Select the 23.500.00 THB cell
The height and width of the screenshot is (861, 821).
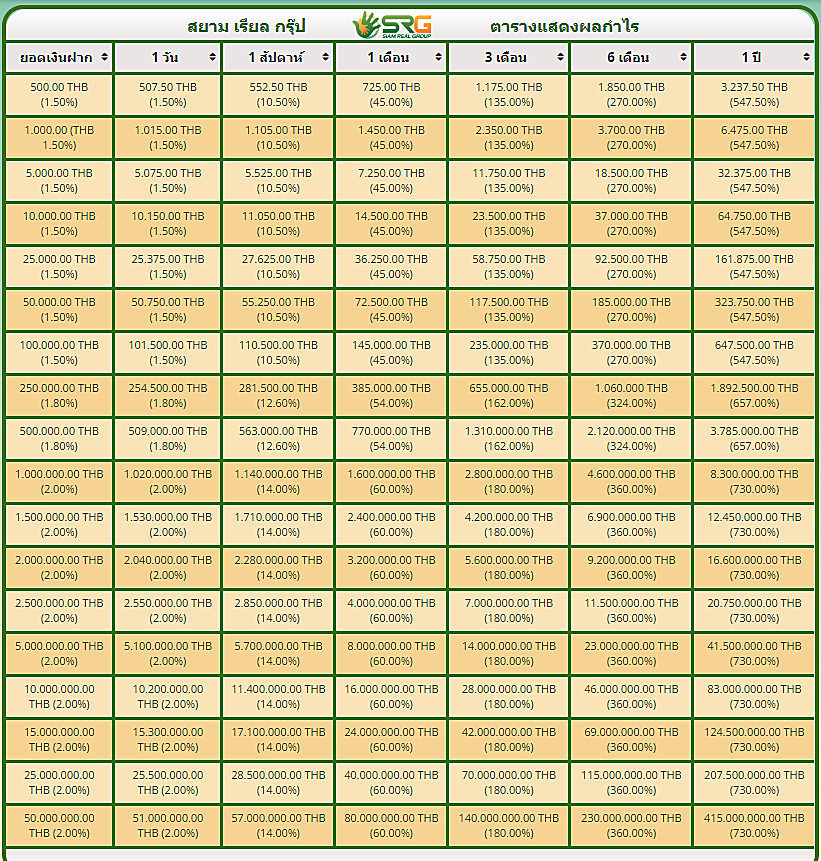click(509, 224)
